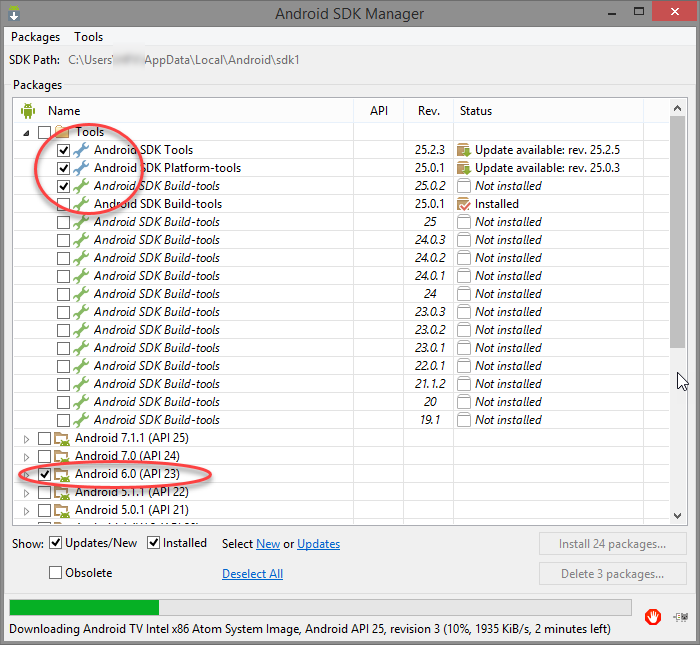
Task: Open the Packages menu
Action: pyautogui.click(x=35, y=37)
